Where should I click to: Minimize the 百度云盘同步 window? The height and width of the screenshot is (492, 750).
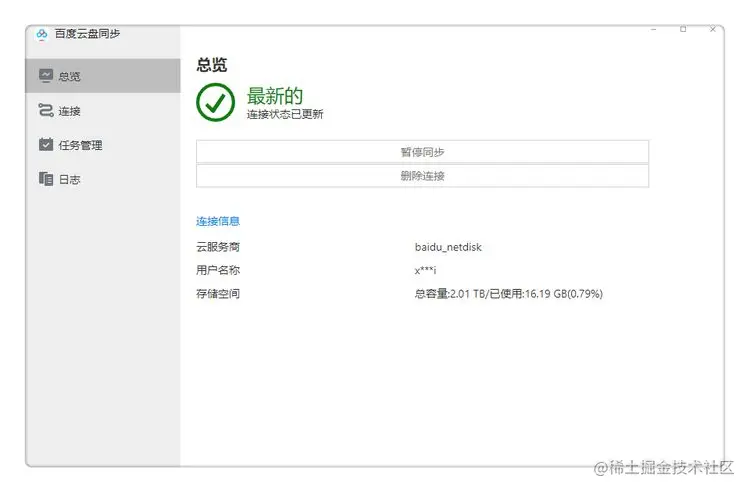(654, 30)
